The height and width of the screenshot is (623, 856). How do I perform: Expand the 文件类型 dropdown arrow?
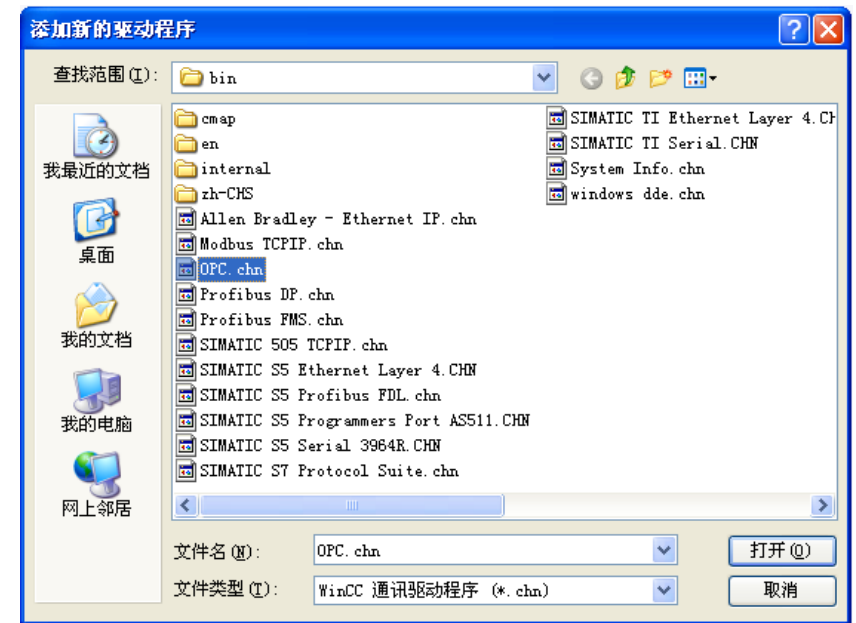(664, 590)
